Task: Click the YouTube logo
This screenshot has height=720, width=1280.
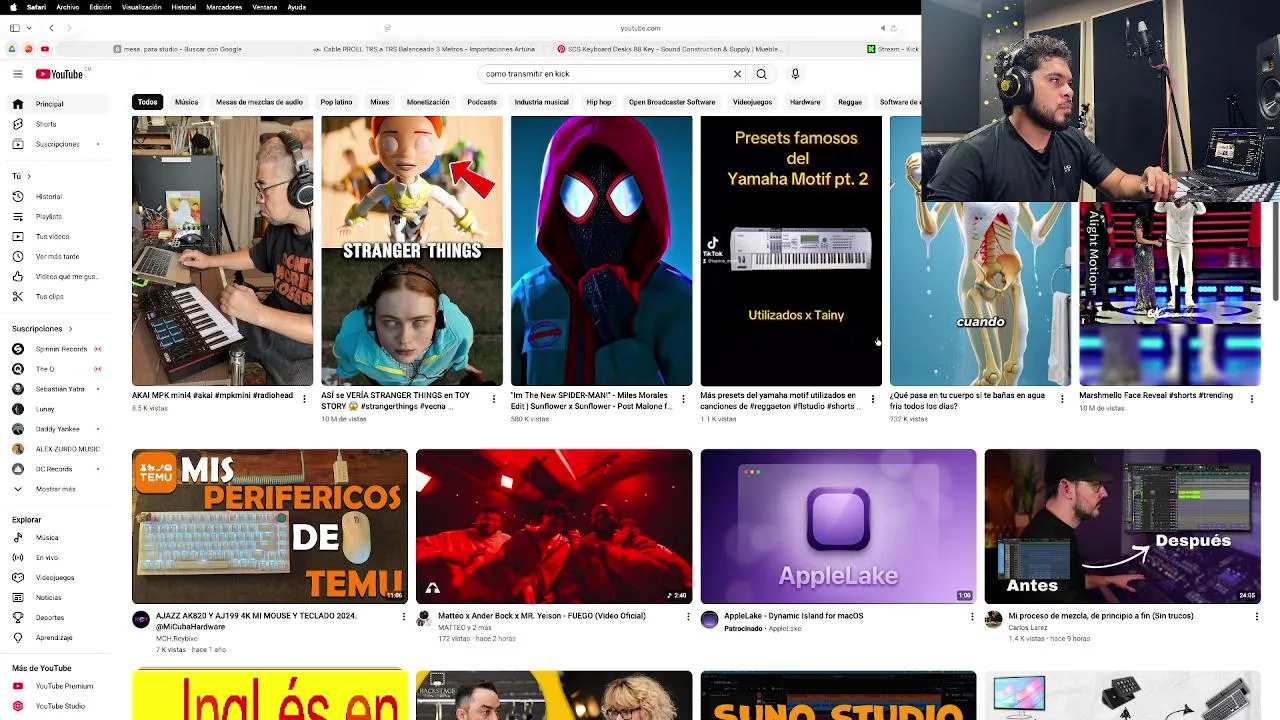Action: coord(60,74)
